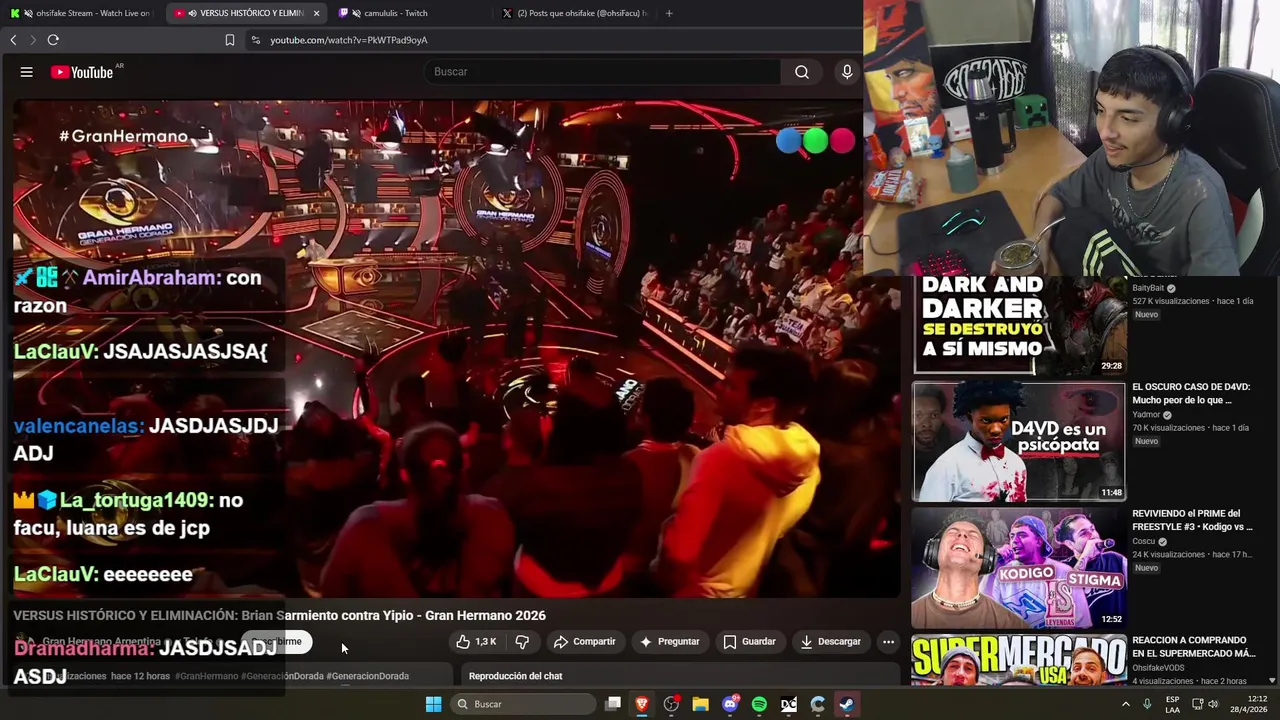The width and height of the screenshot is (1280, 720).
Task: Go back with the browser back arrow
Action: pyautogui.click(x=13, y=40)
